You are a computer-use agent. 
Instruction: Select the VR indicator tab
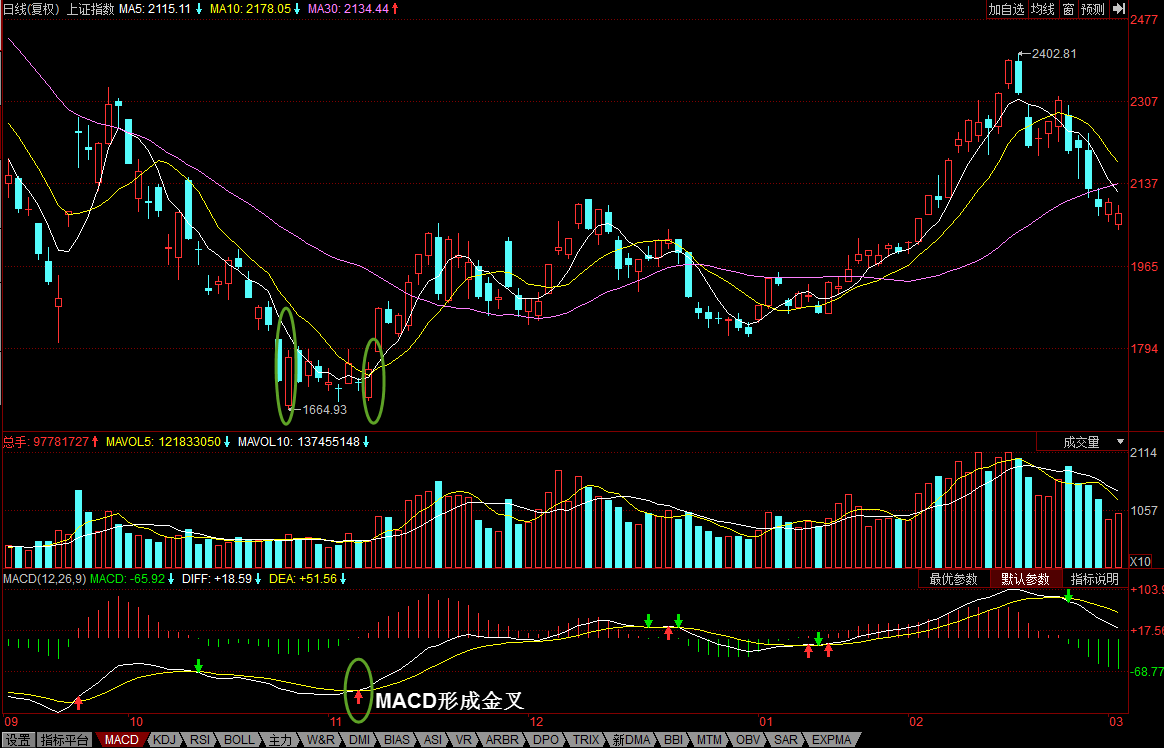(x=464, y=740)
